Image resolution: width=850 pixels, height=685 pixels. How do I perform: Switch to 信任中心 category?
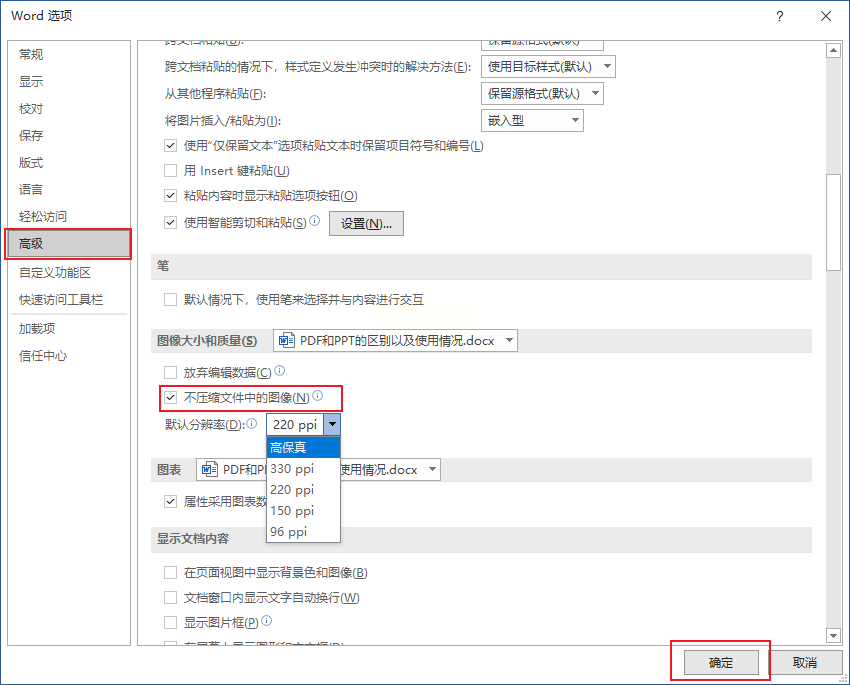[69, 356]
